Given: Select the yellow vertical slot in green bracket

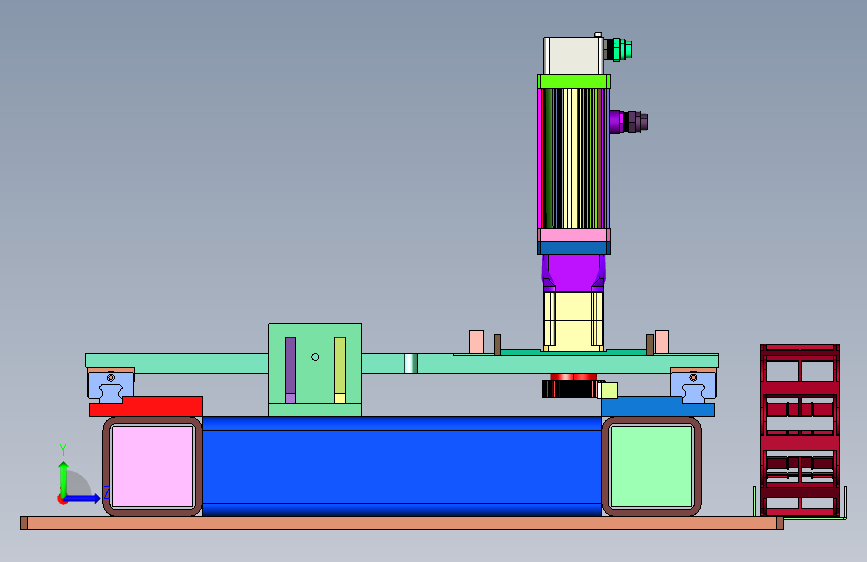Looking at the screenshot, I should coord(340,370).
